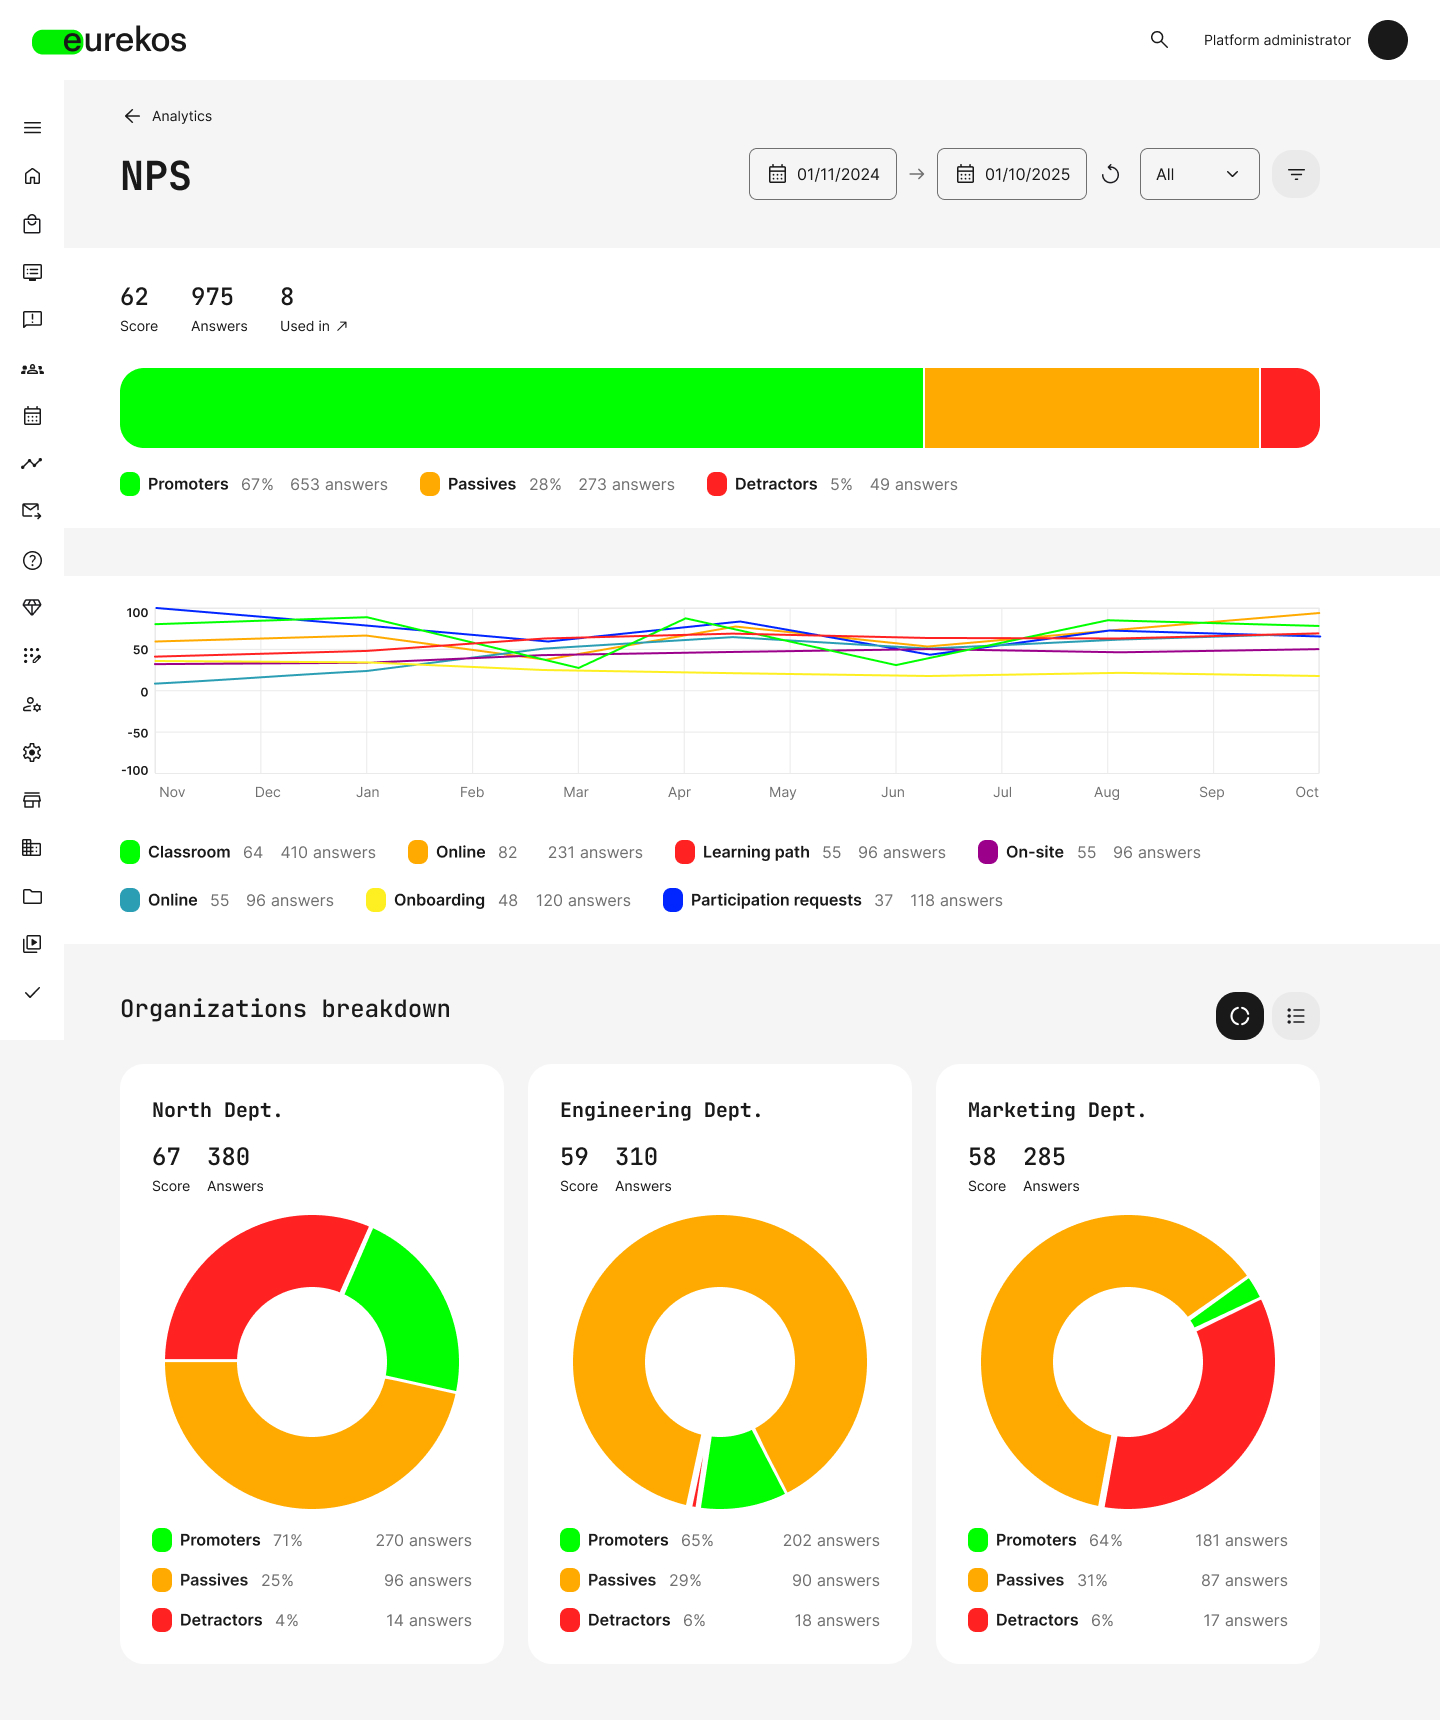Open the hamburger menu in the sidebar

(32, 128)
